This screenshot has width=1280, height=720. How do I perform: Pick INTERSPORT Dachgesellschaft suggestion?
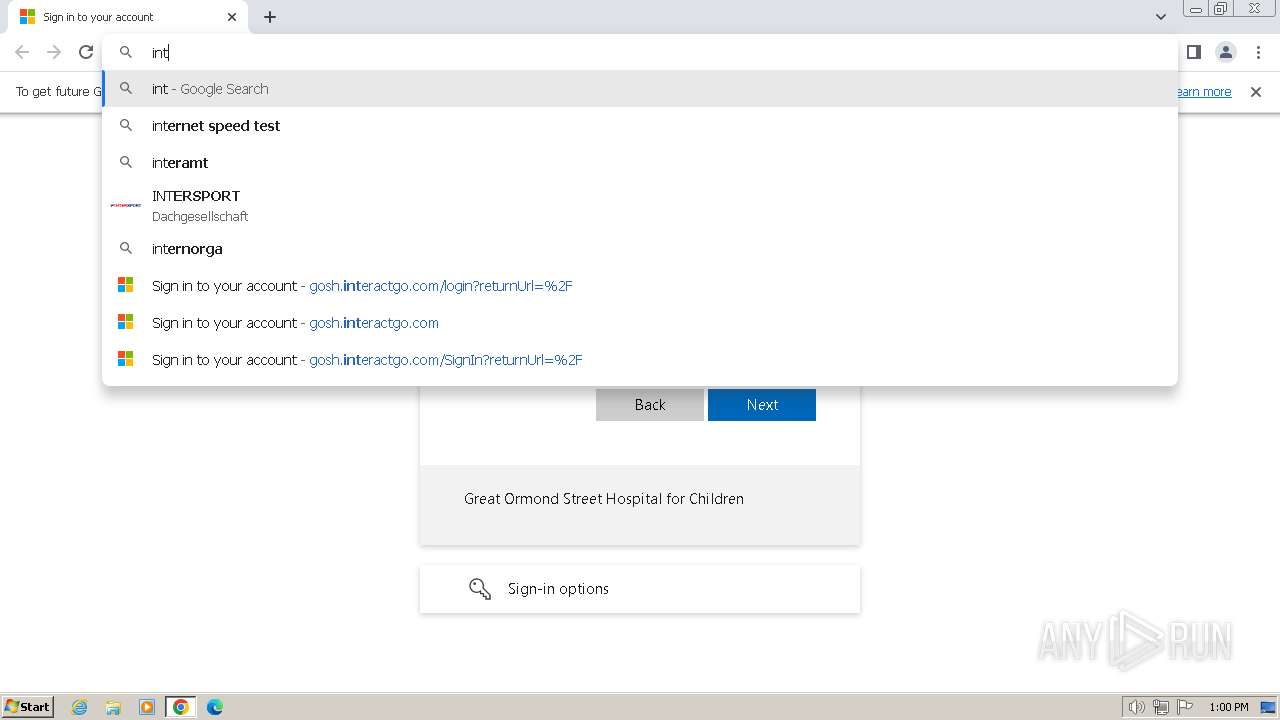tap(640, 205)
